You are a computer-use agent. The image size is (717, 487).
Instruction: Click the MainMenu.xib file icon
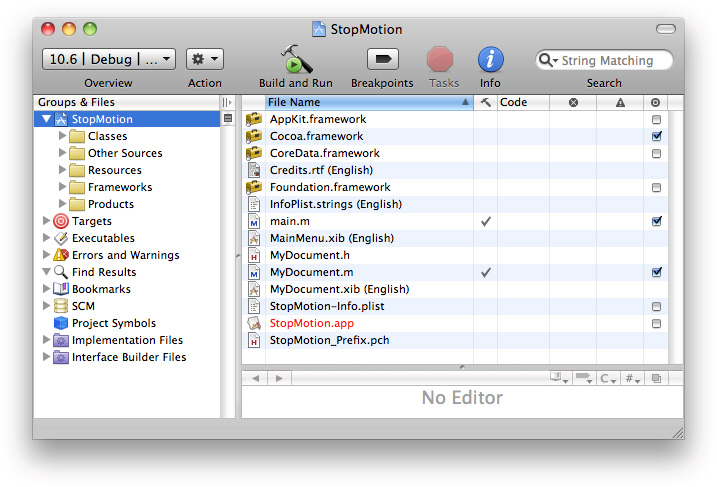tap(254, 238)
